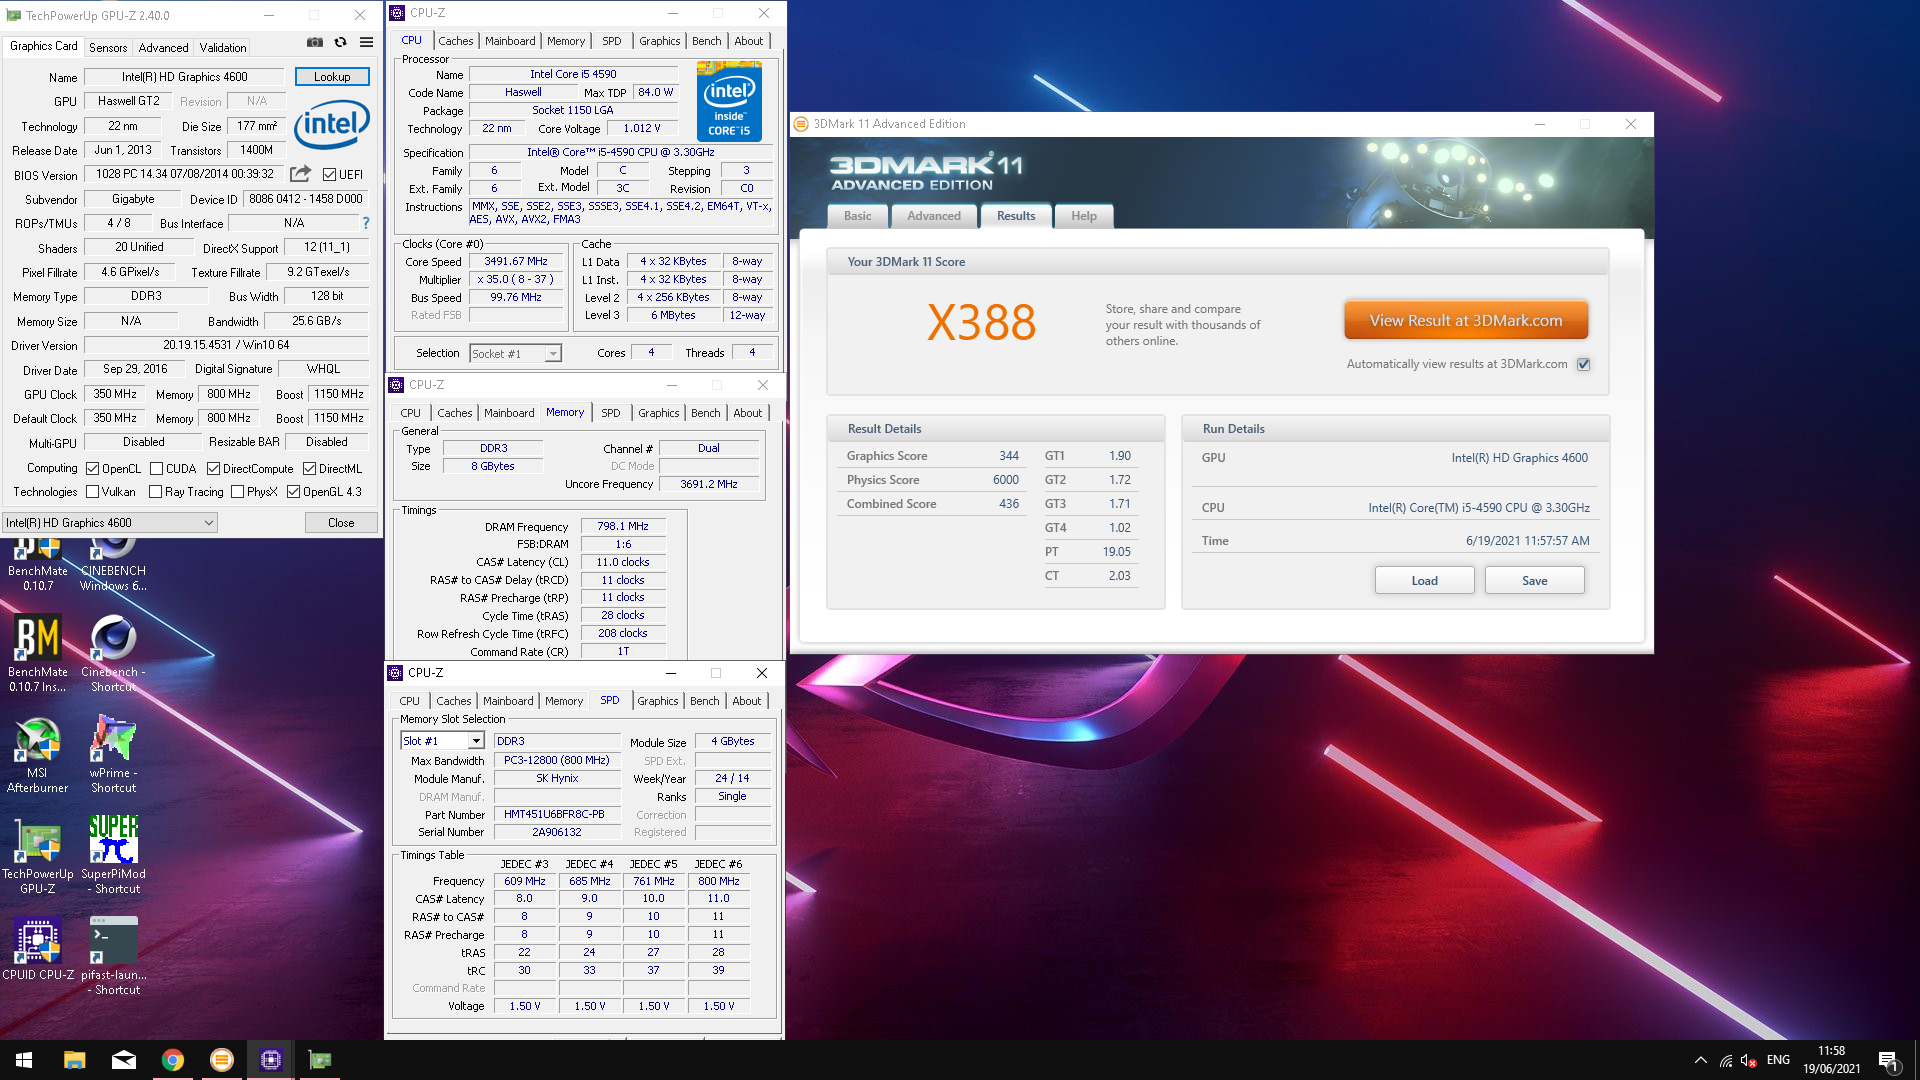Toggle CUDA checkbox
The image size is (1920, 1080).
(156, 468)
